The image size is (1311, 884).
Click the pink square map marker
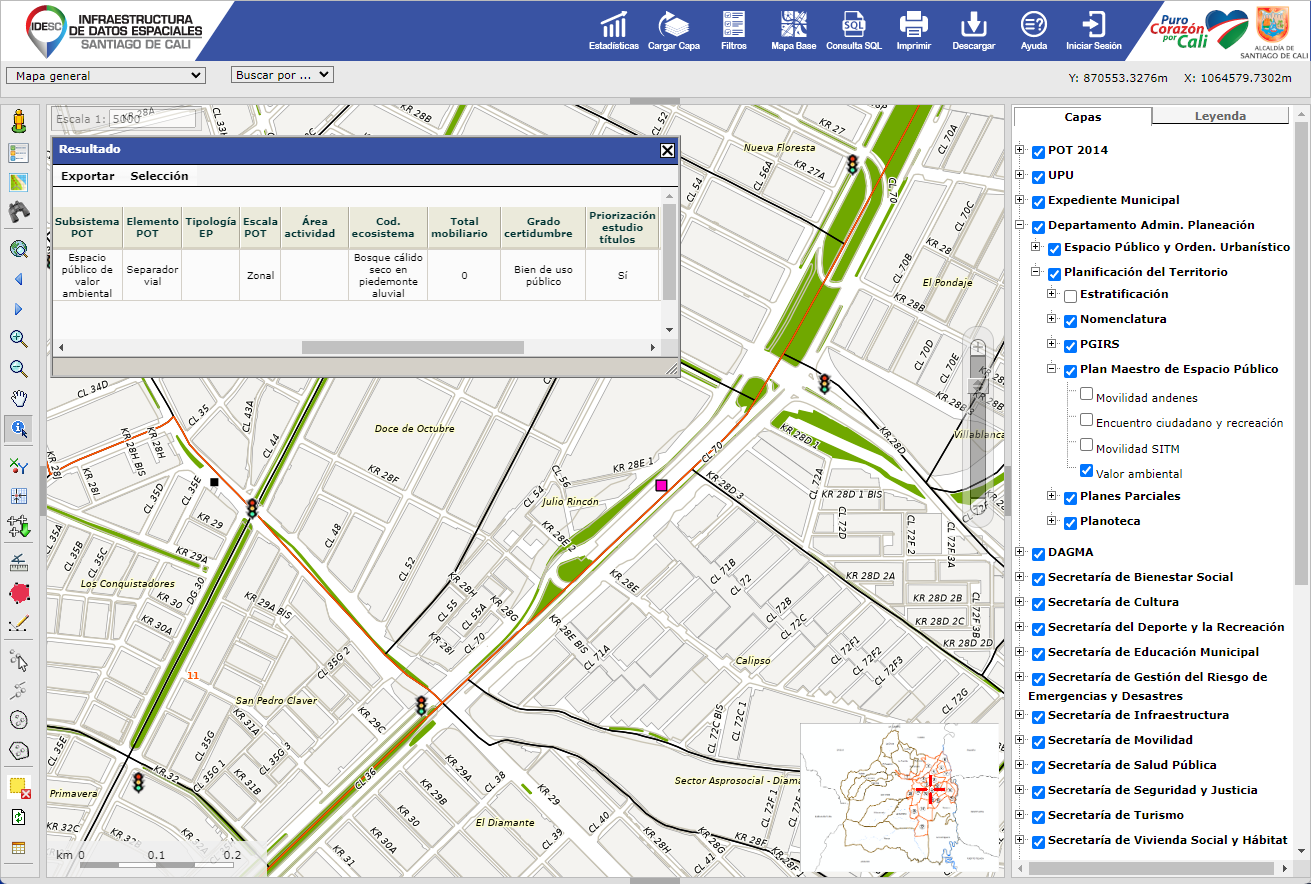(x=661, y=486)
